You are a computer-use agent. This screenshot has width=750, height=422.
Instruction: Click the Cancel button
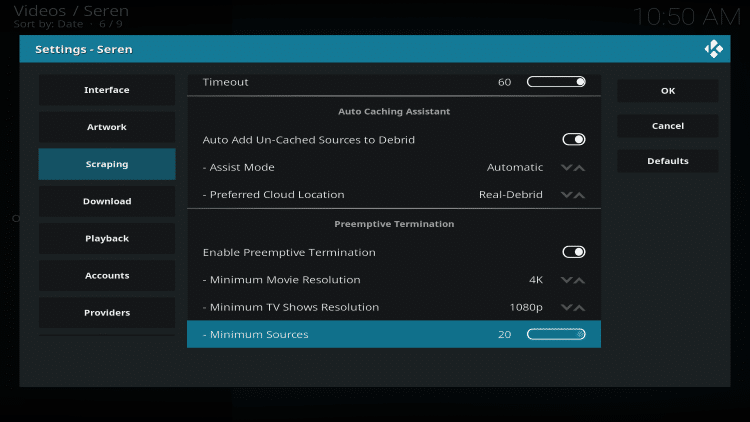click(668, 126)
